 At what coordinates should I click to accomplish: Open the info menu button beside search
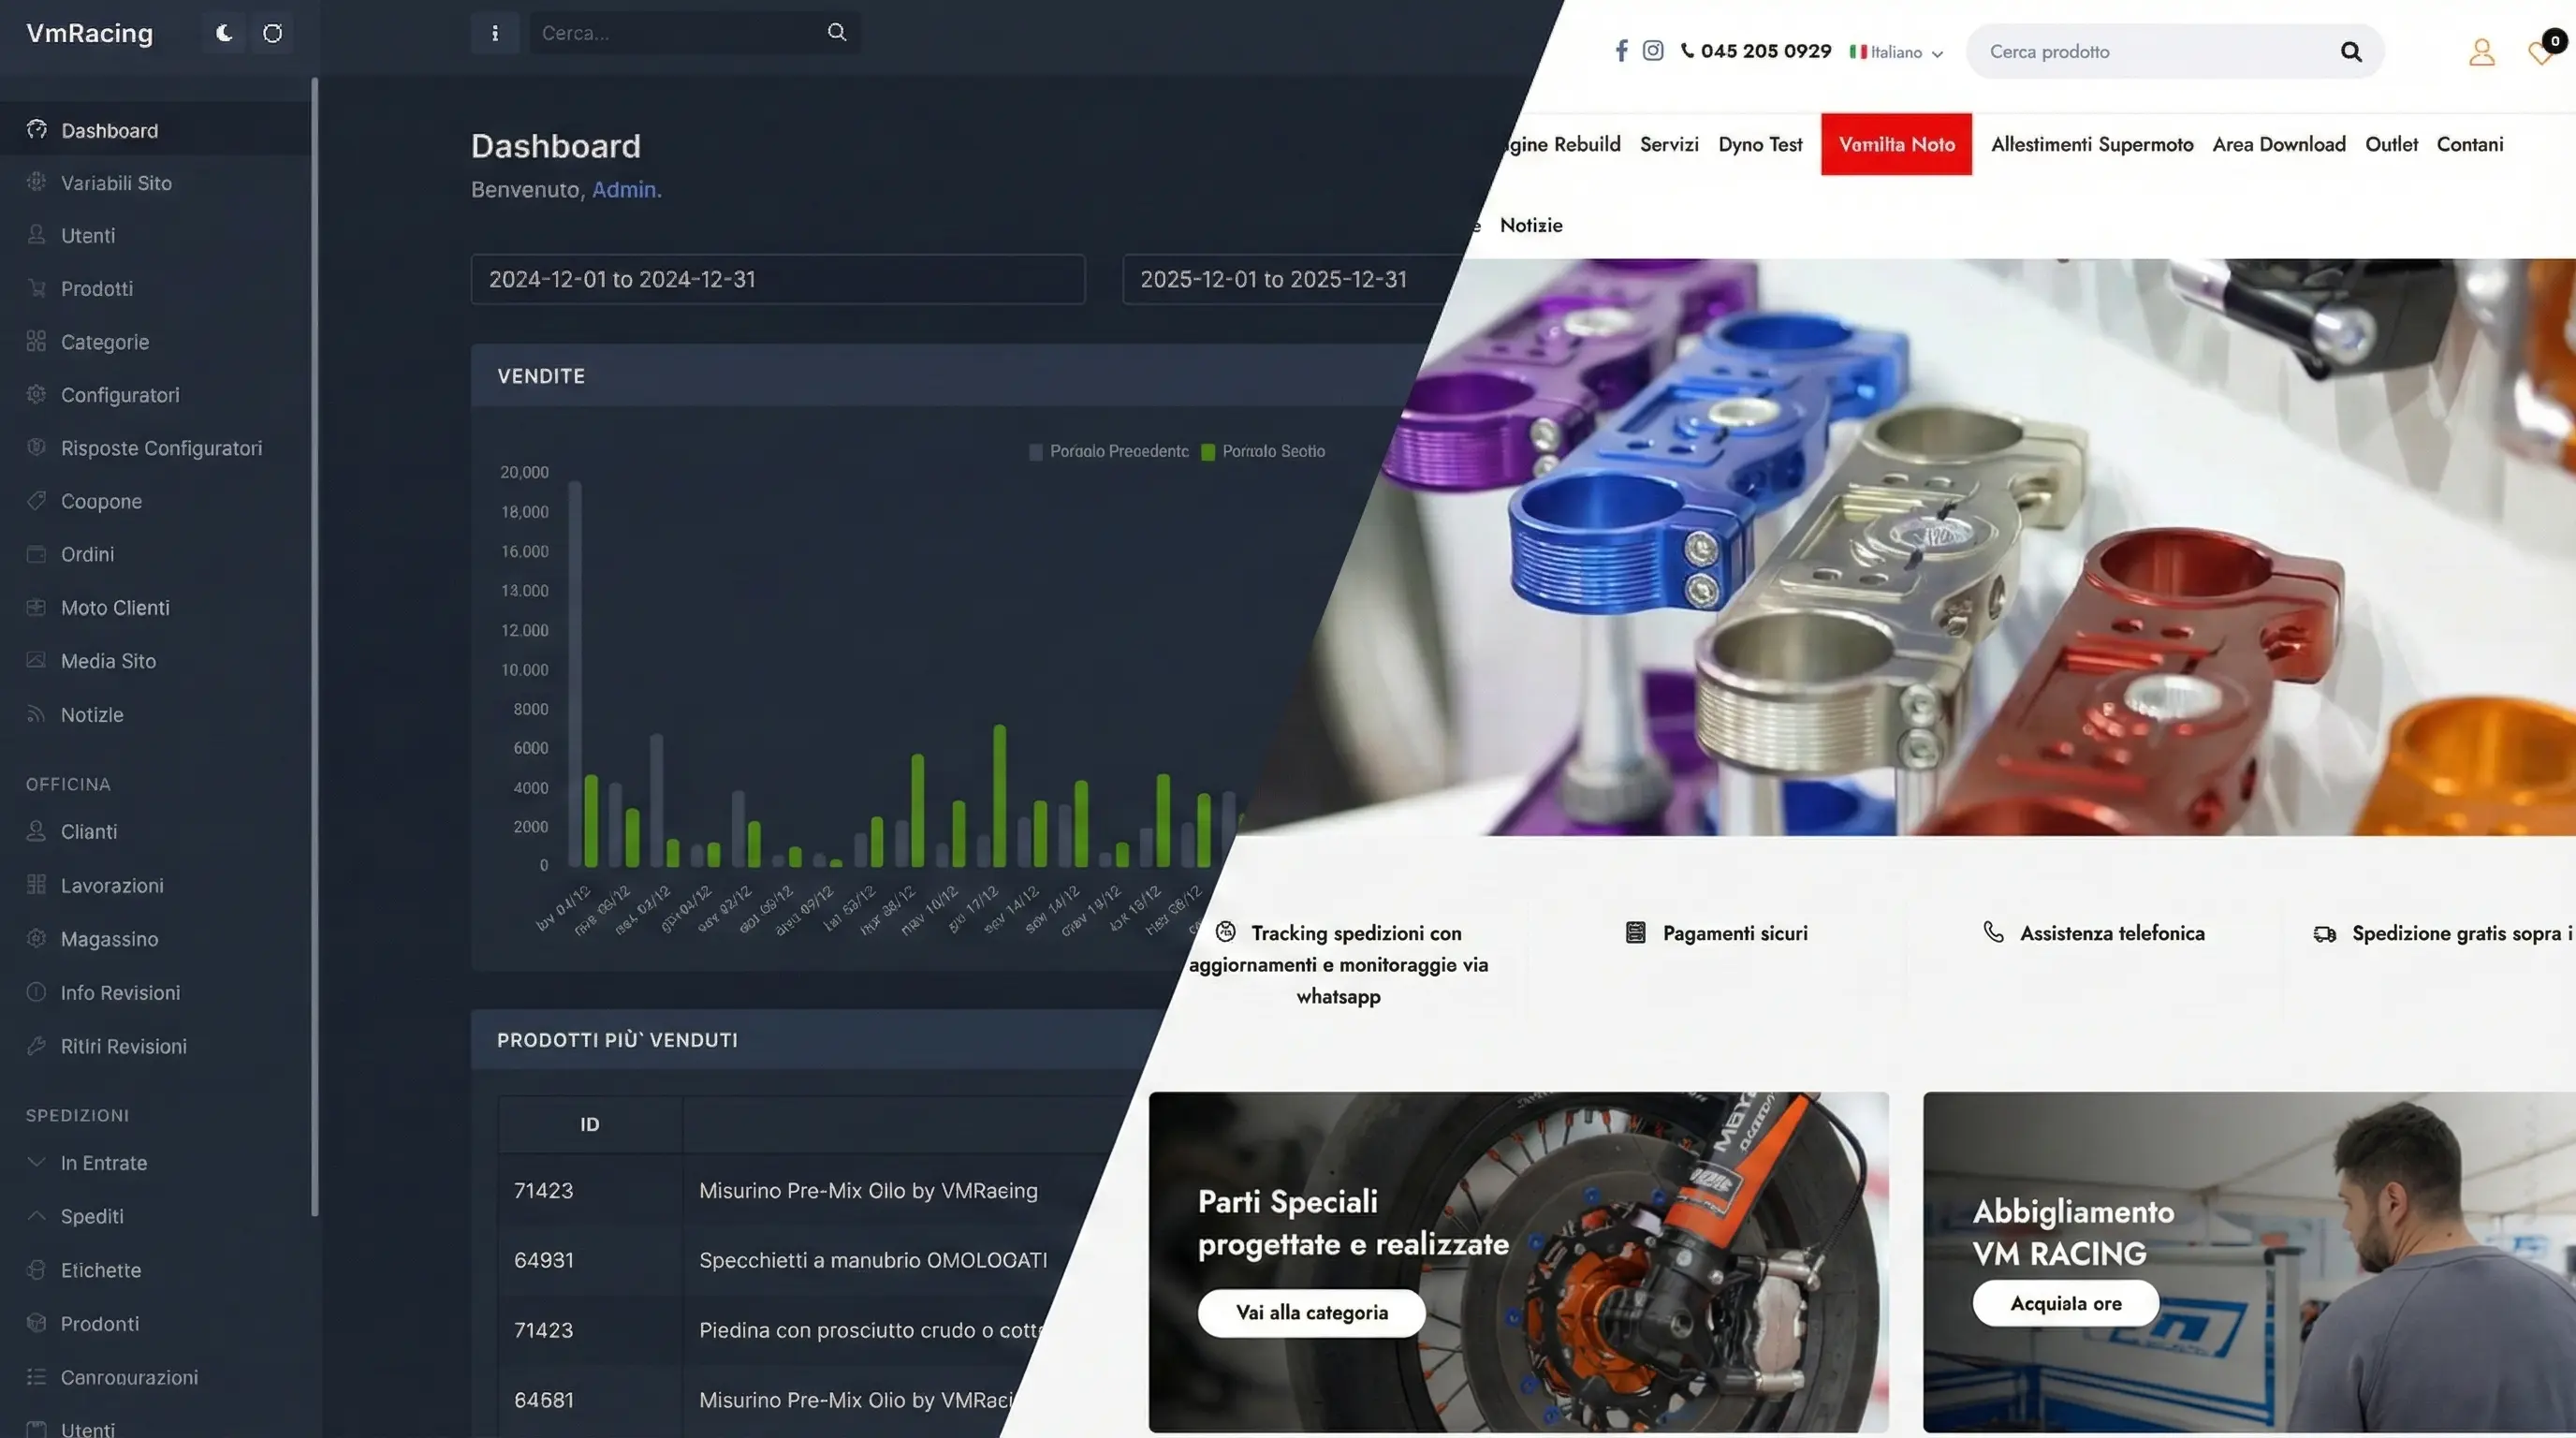pyautogui.click(x=494, y=33)
